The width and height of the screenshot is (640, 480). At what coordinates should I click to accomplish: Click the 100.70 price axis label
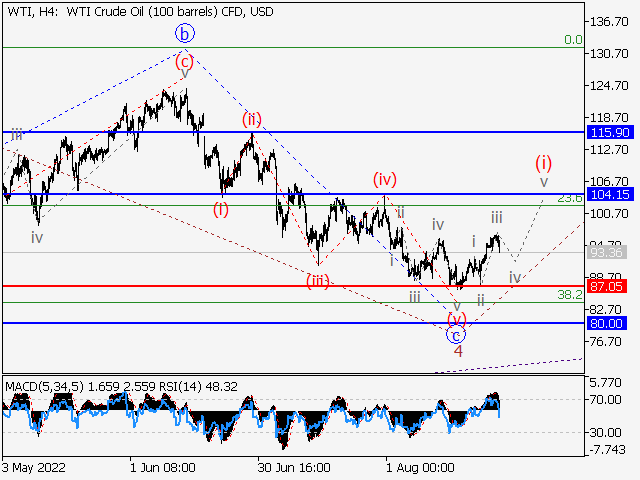[609, 213]
